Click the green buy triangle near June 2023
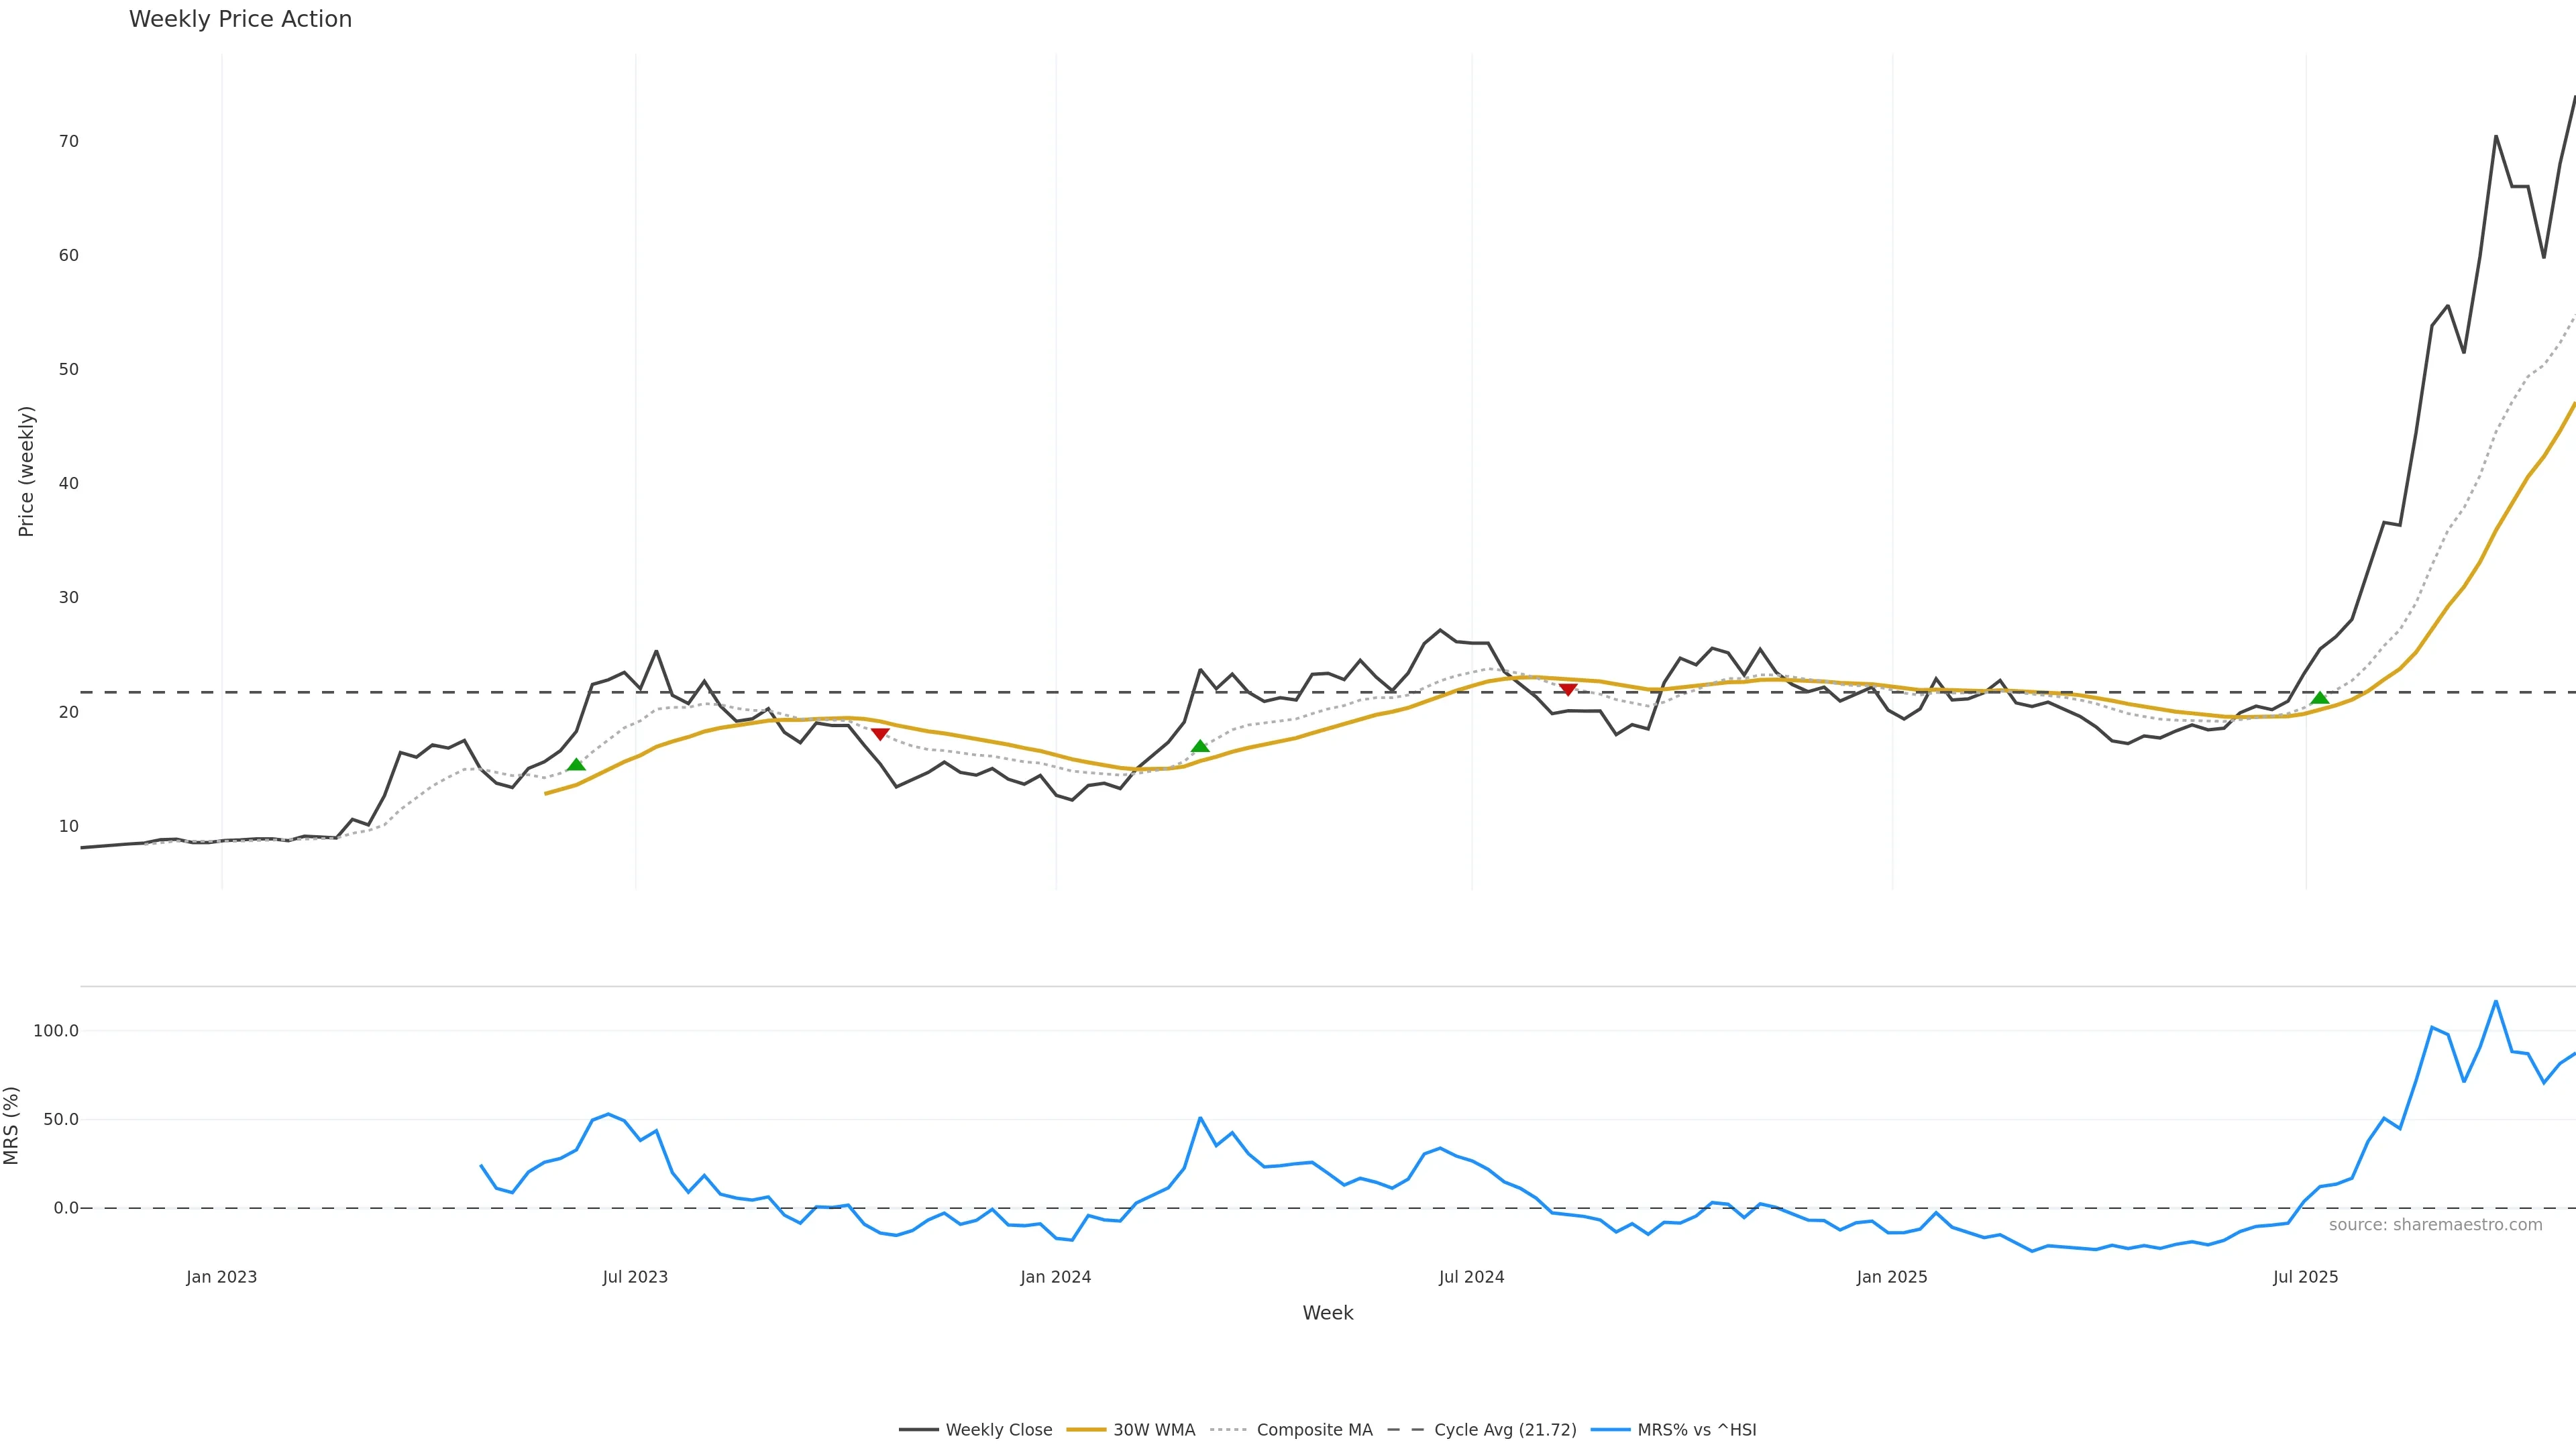The height and width of the screenshot is (1449, 2576). pos(576,765)
